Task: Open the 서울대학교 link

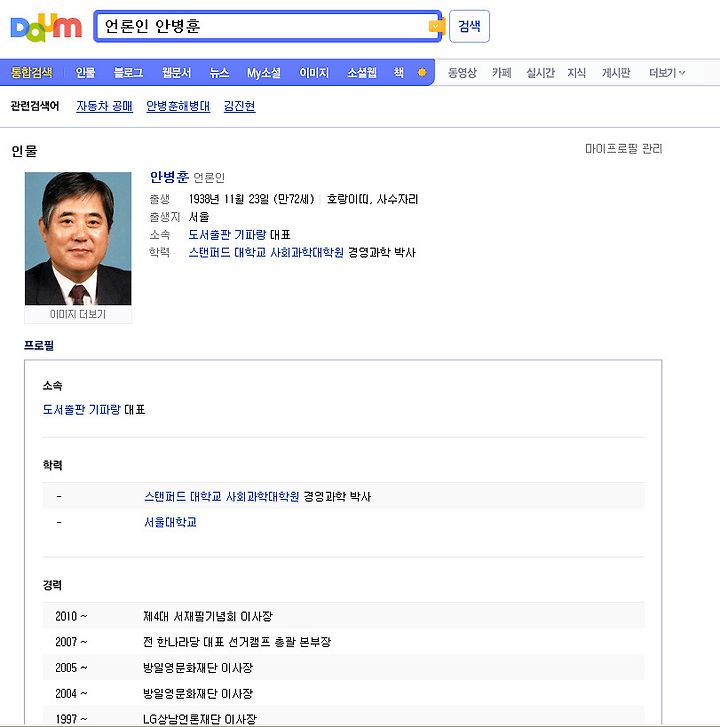Action: tap(171, 522)
